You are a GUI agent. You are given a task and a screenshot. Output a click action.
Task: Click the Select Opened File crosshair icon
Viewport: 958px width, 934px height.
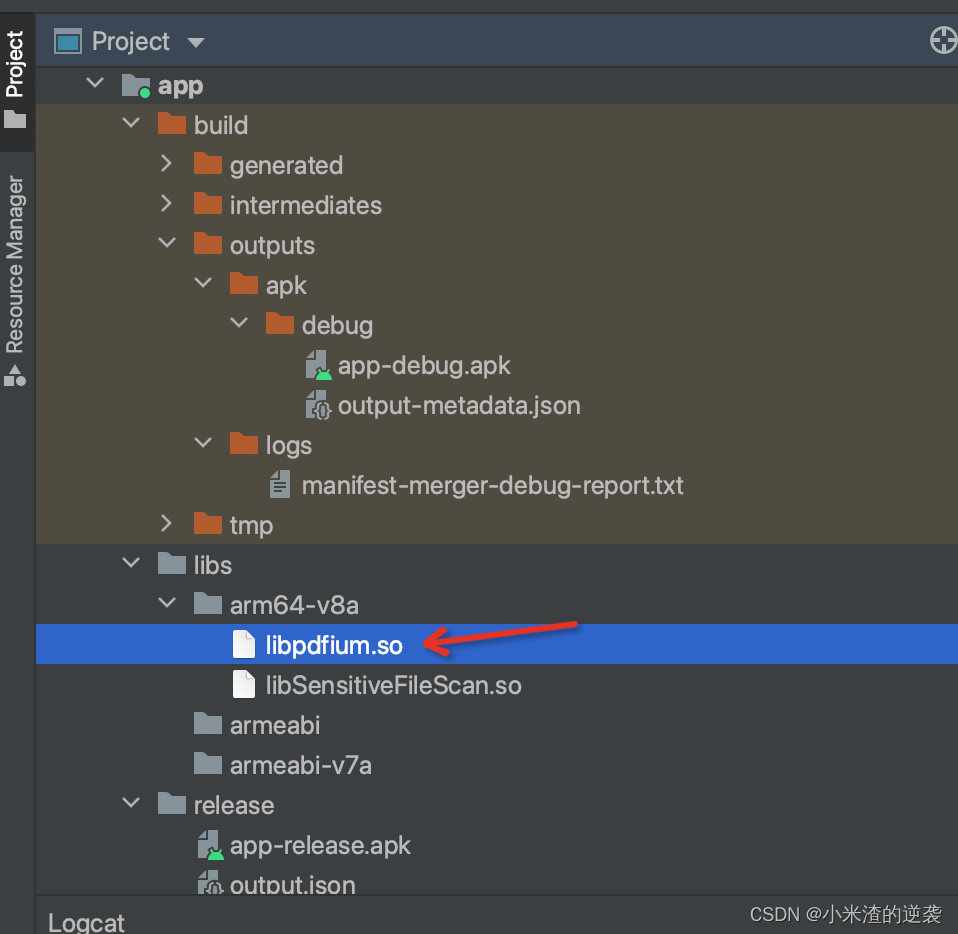[943, 40]
